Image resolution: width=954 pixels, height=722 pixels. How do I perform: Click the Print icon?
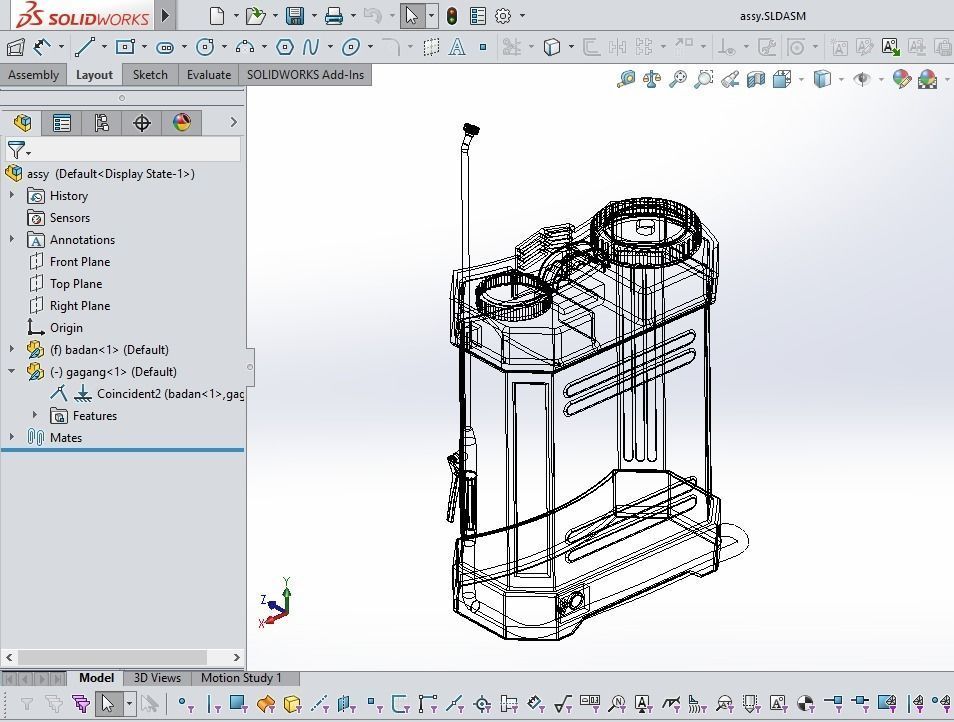pyautogui.click(x=333, y=16)
